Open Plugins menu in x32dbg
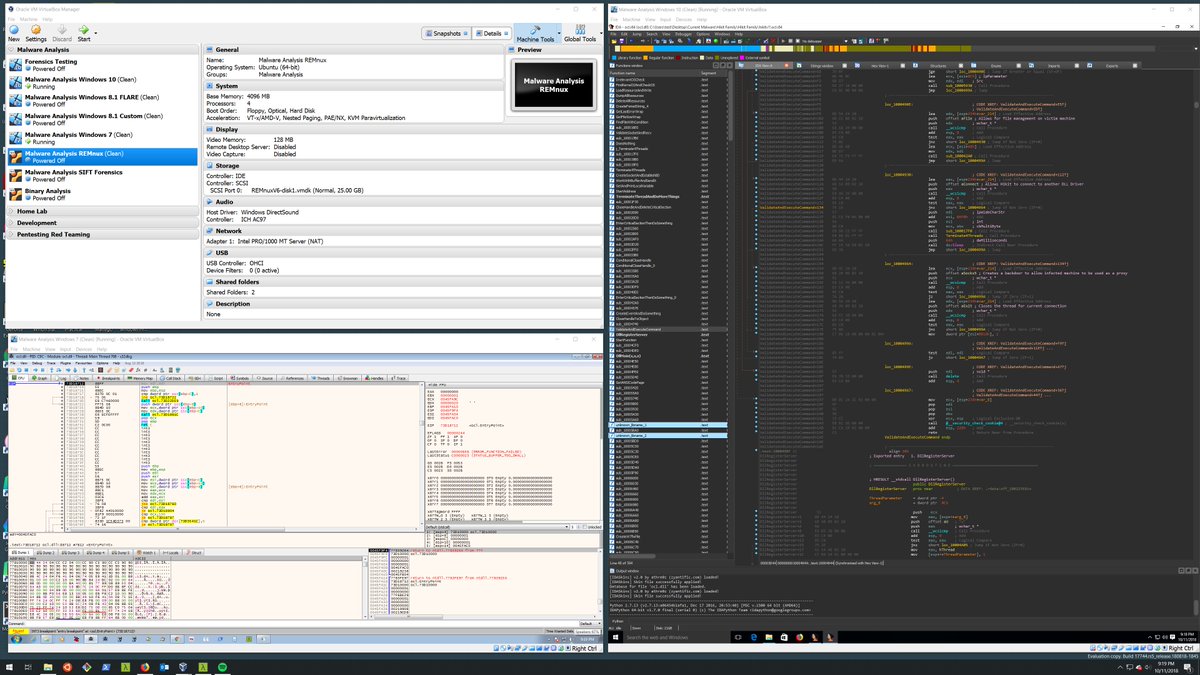The image size is (1200, 675). pos(65,363)
